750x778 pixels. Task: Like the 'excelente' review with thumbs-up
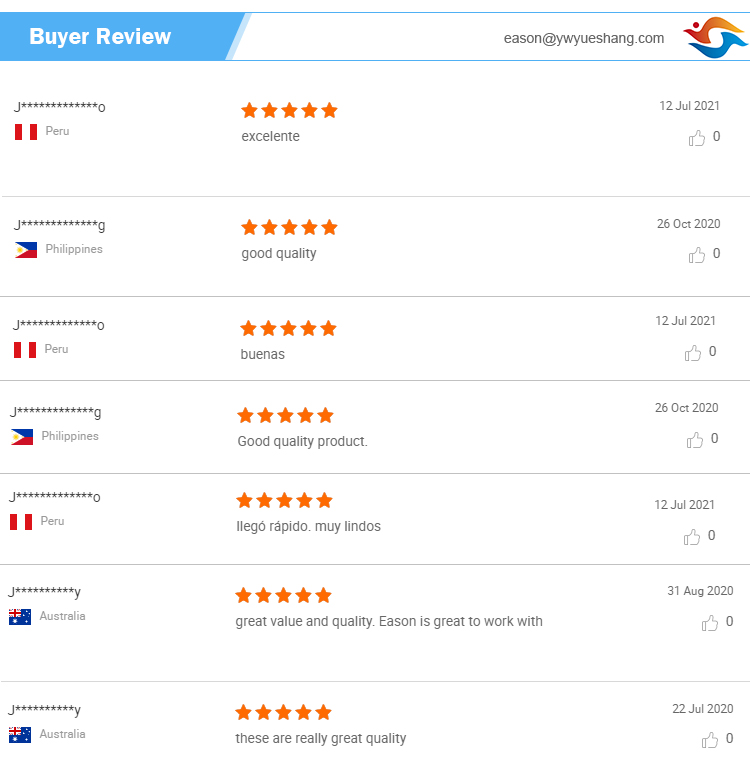tap(697, 138)
